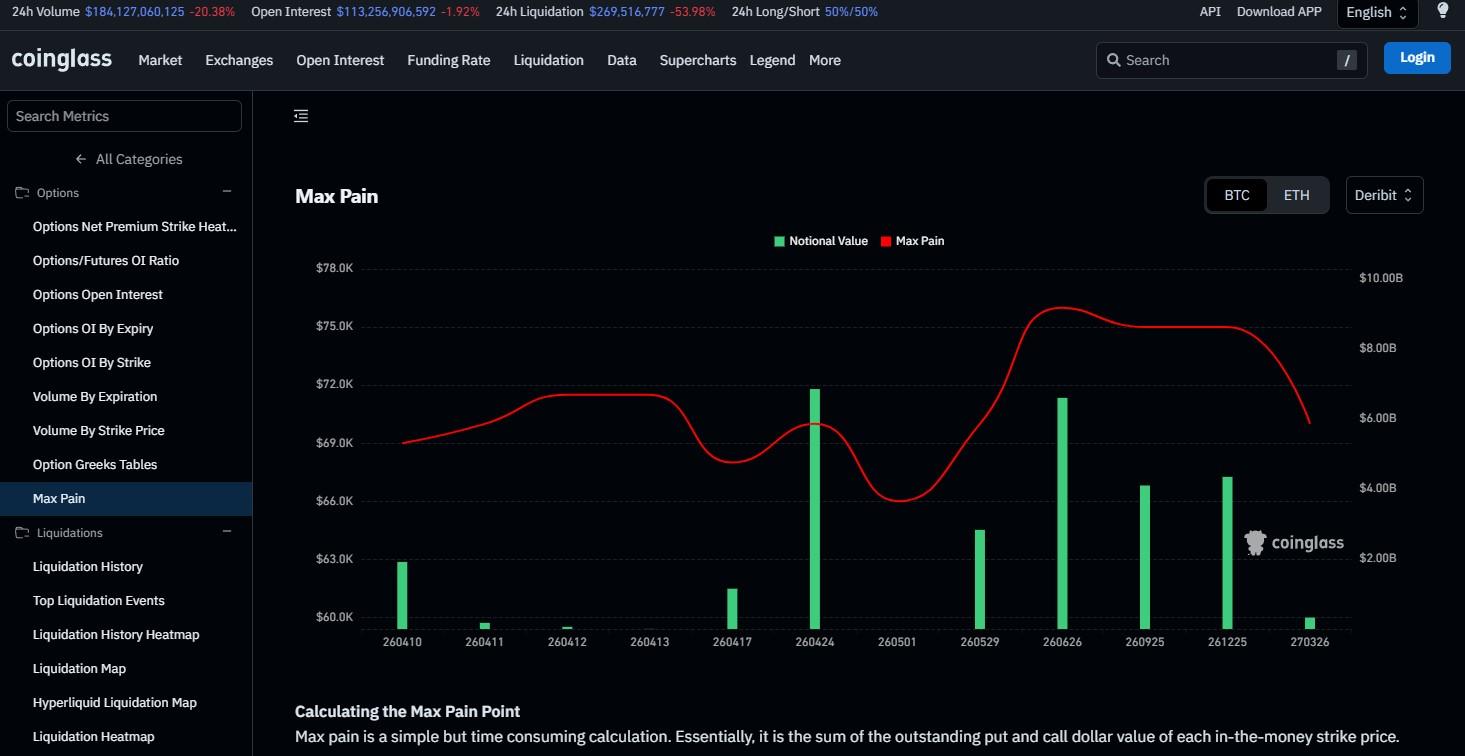1465x756 pixels.
Task: Click the Login button
Action: (1416, 58)
